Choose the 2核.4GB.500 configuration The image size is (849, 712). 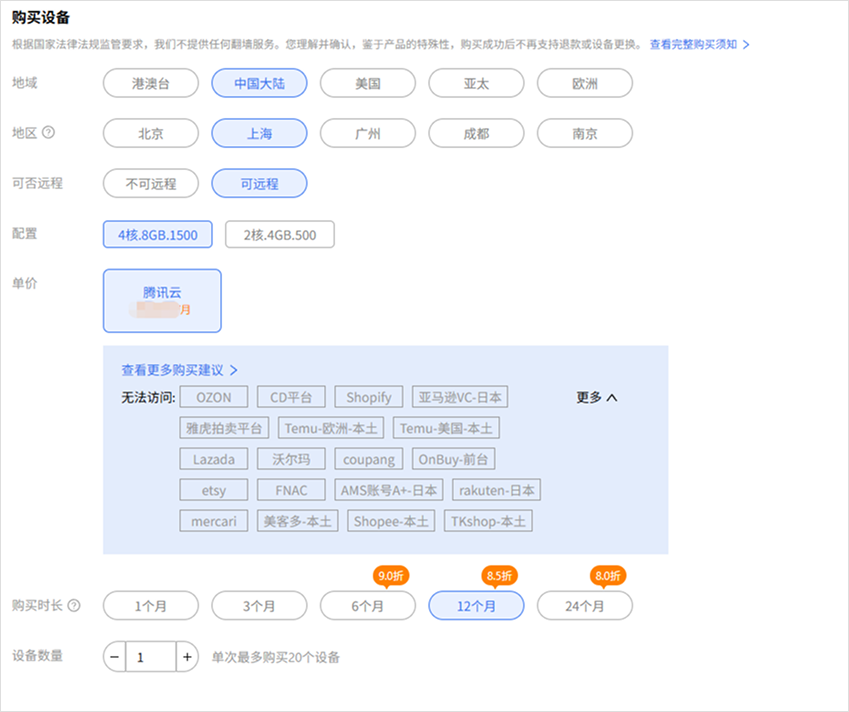click(279, 235)
